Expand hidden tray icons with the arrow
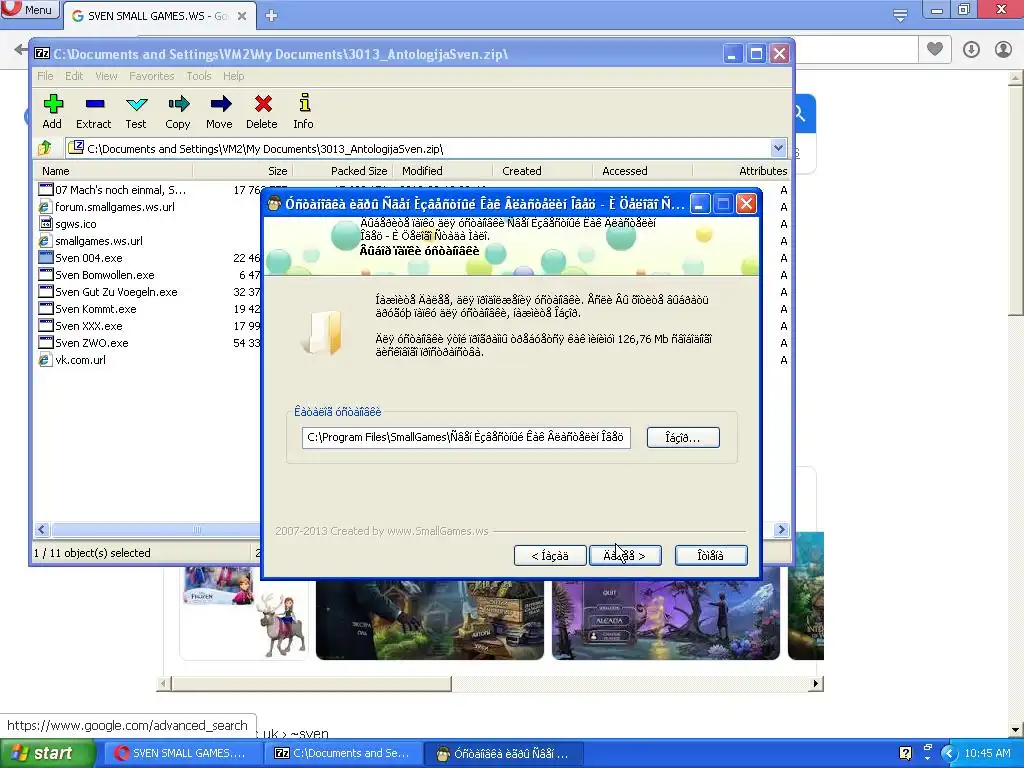Screen dimensions: 1024x768 pos(949,753)
